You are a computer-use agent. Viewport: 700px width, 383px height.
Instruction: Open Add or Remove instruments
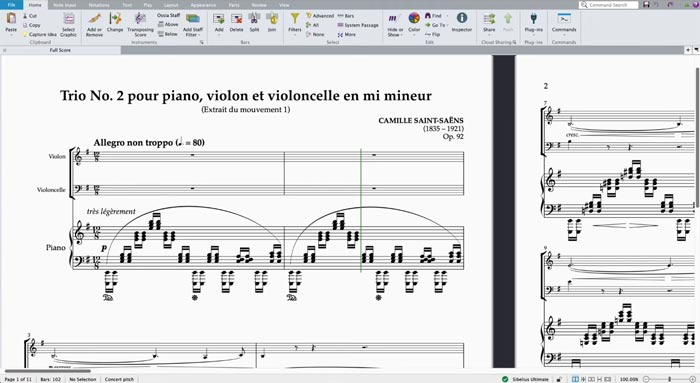94,25
